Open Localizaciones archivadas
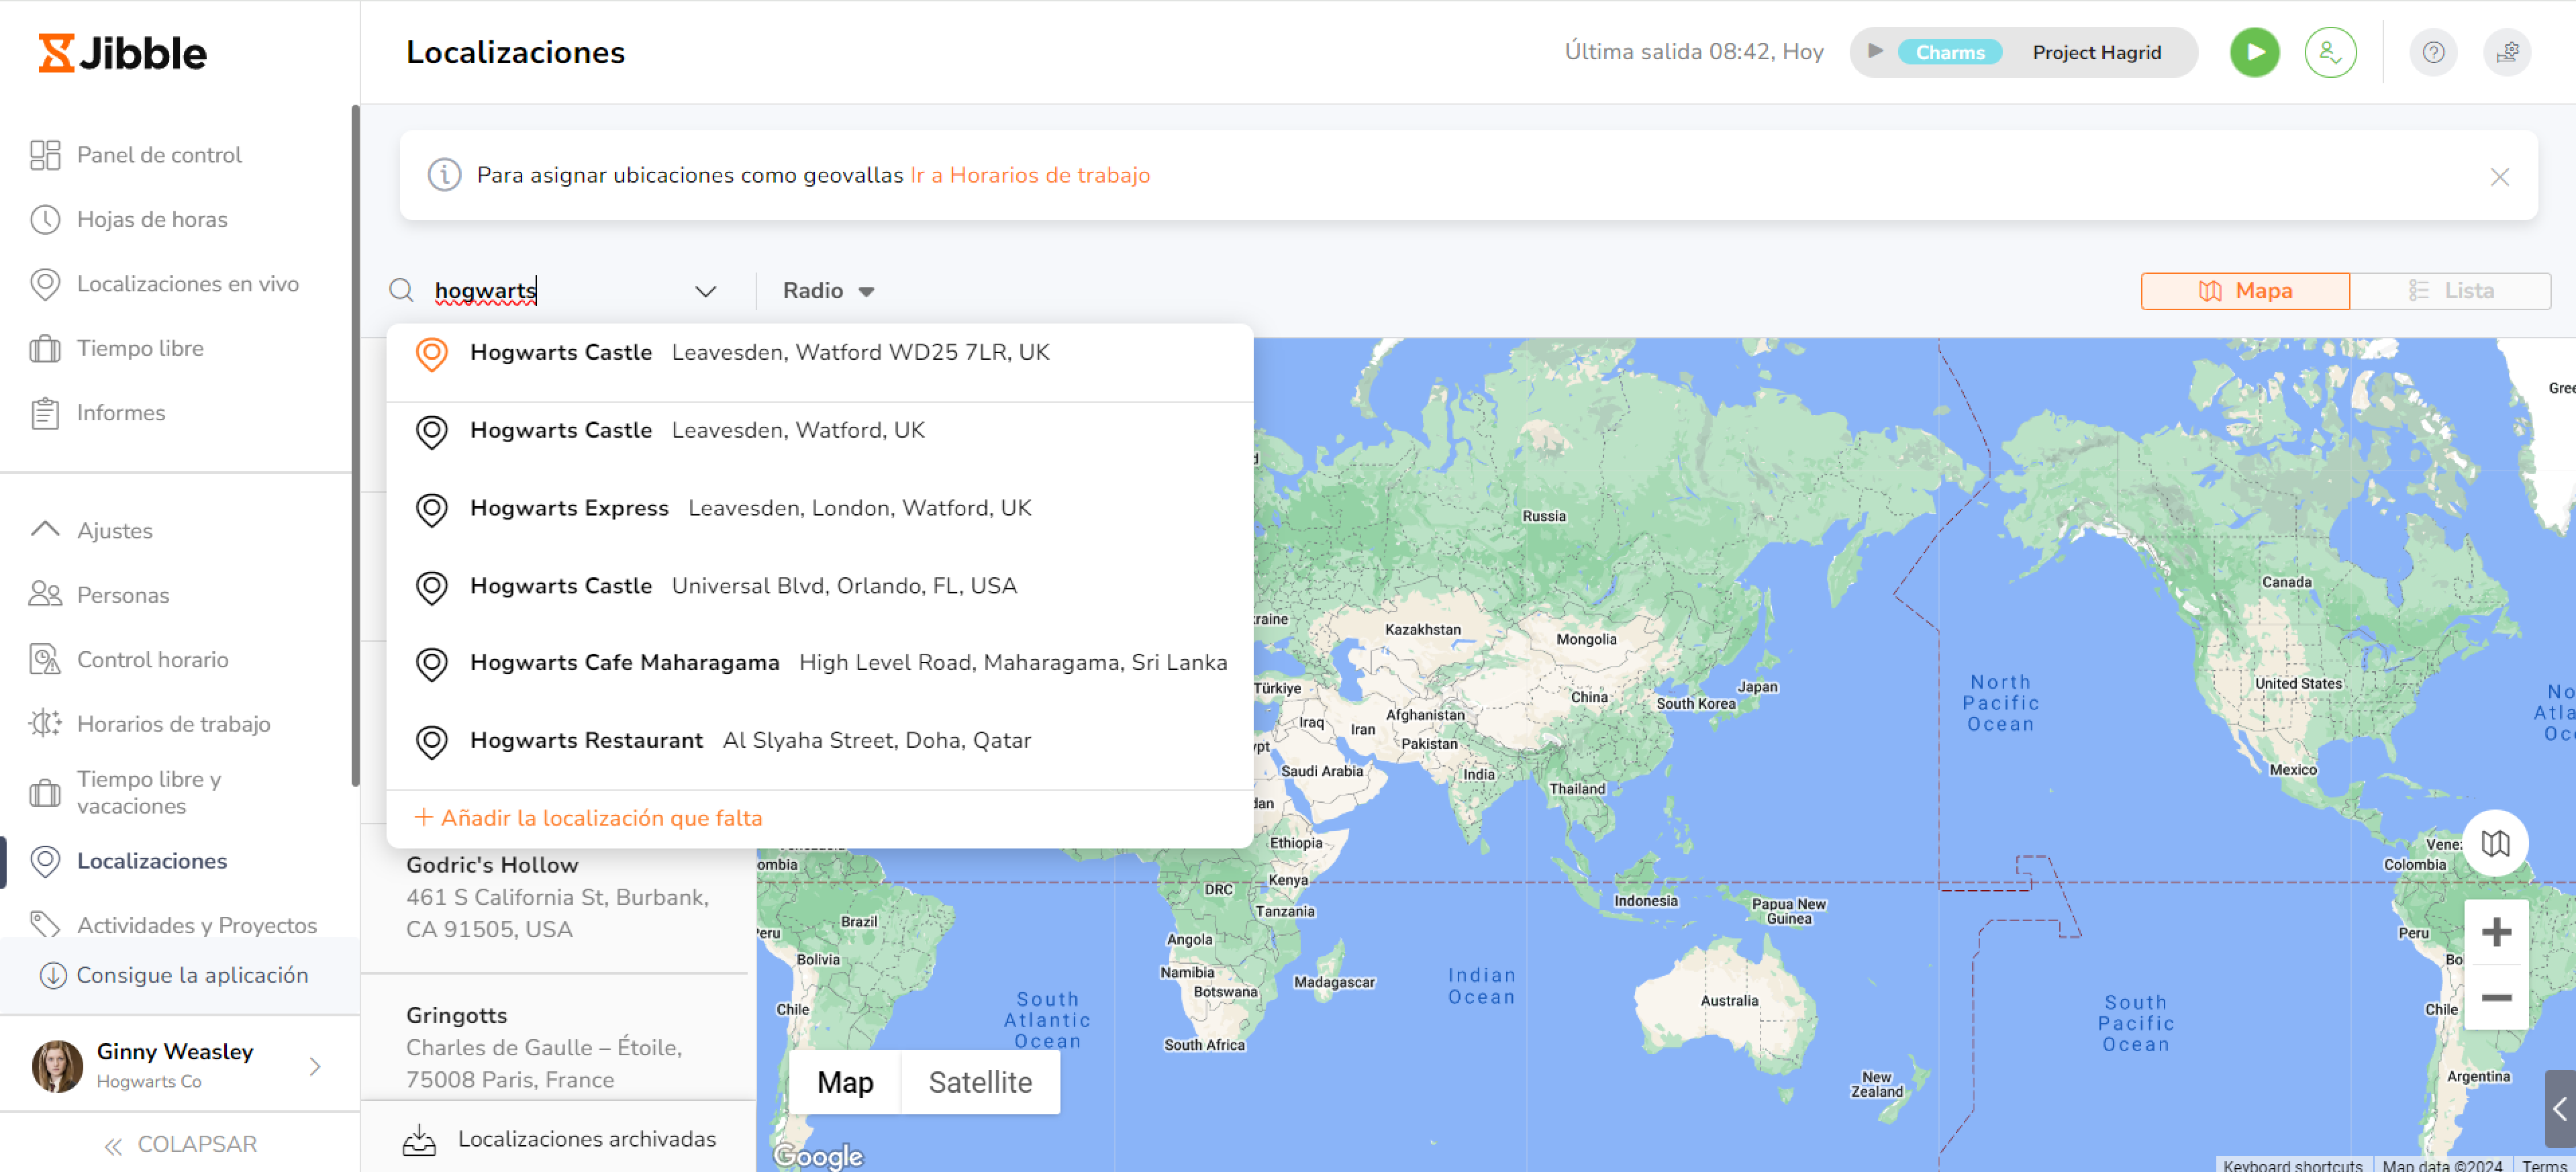 [x=560, y=1139]
